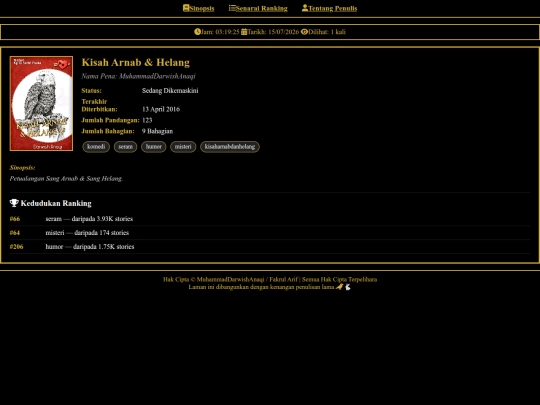Click the list icon beside Senarai Ranking
540x405 pixels.
[x=232, y=8]
